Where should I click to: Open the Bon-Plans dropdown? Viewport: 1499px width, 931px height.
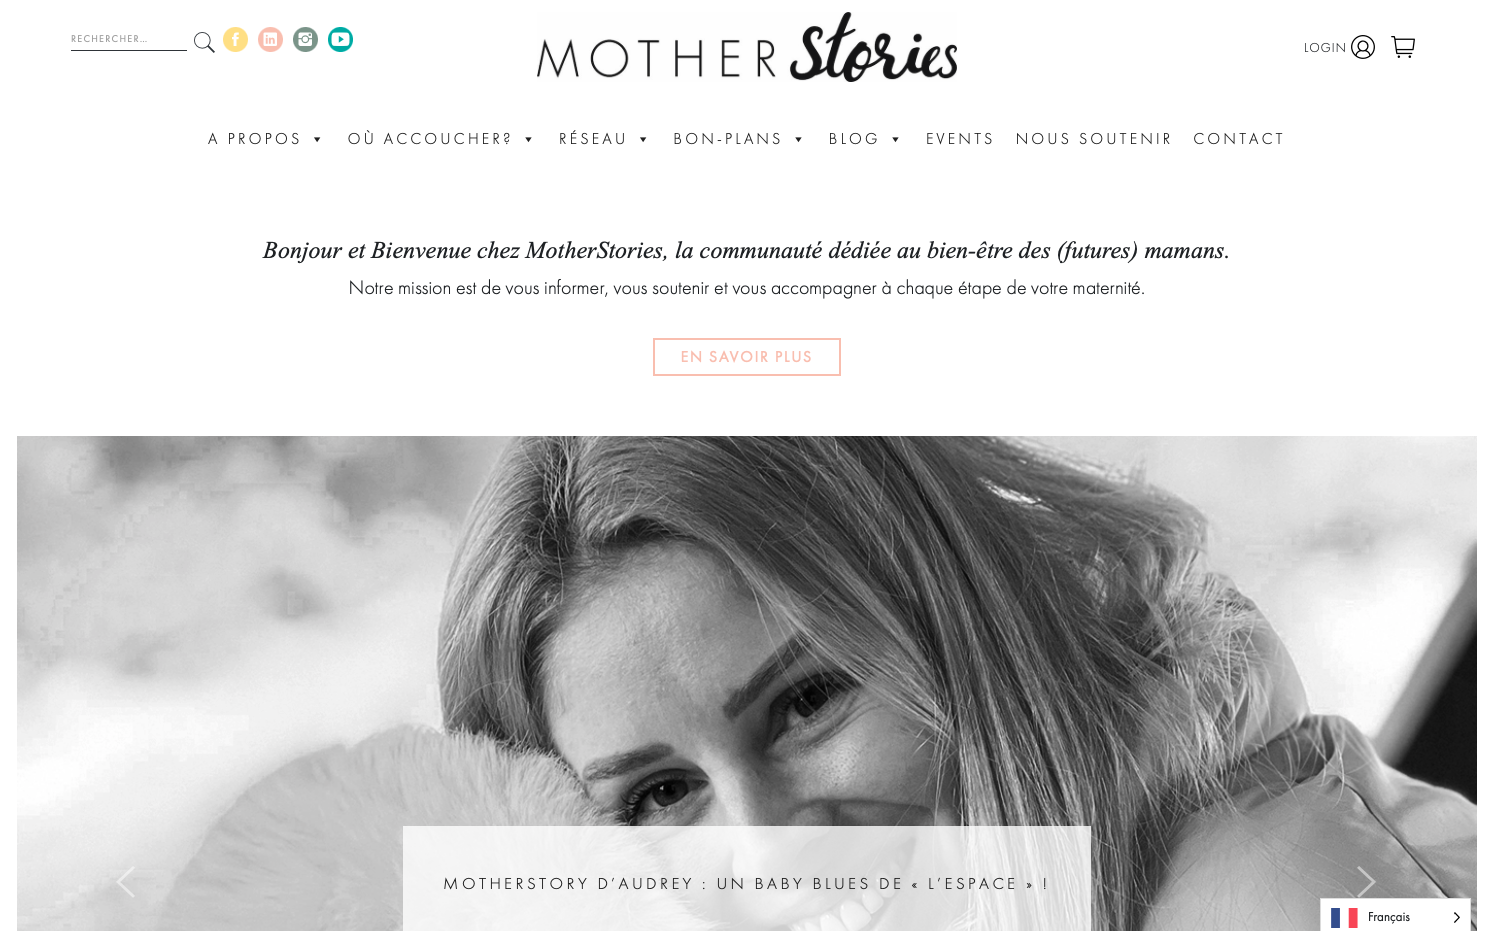[738, 139]
